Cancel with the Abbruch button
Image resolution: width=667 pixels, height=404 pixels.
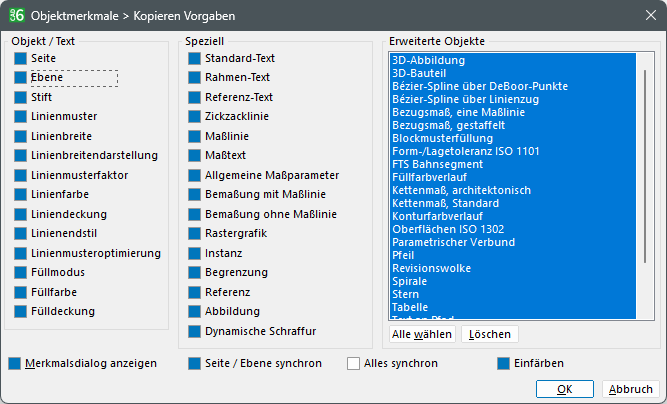point(630,389)
